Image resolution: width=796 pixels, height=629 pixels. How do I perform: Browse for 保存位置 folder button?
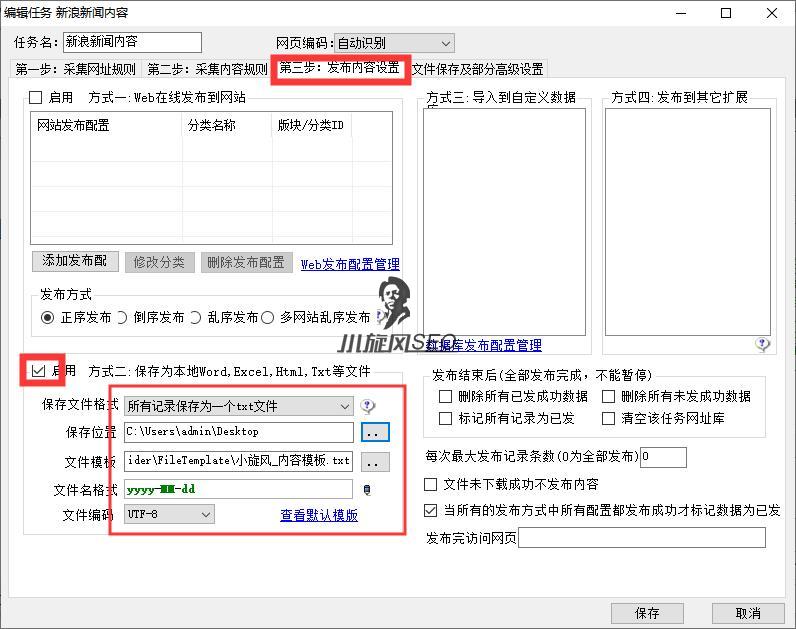tap(375, 432)
